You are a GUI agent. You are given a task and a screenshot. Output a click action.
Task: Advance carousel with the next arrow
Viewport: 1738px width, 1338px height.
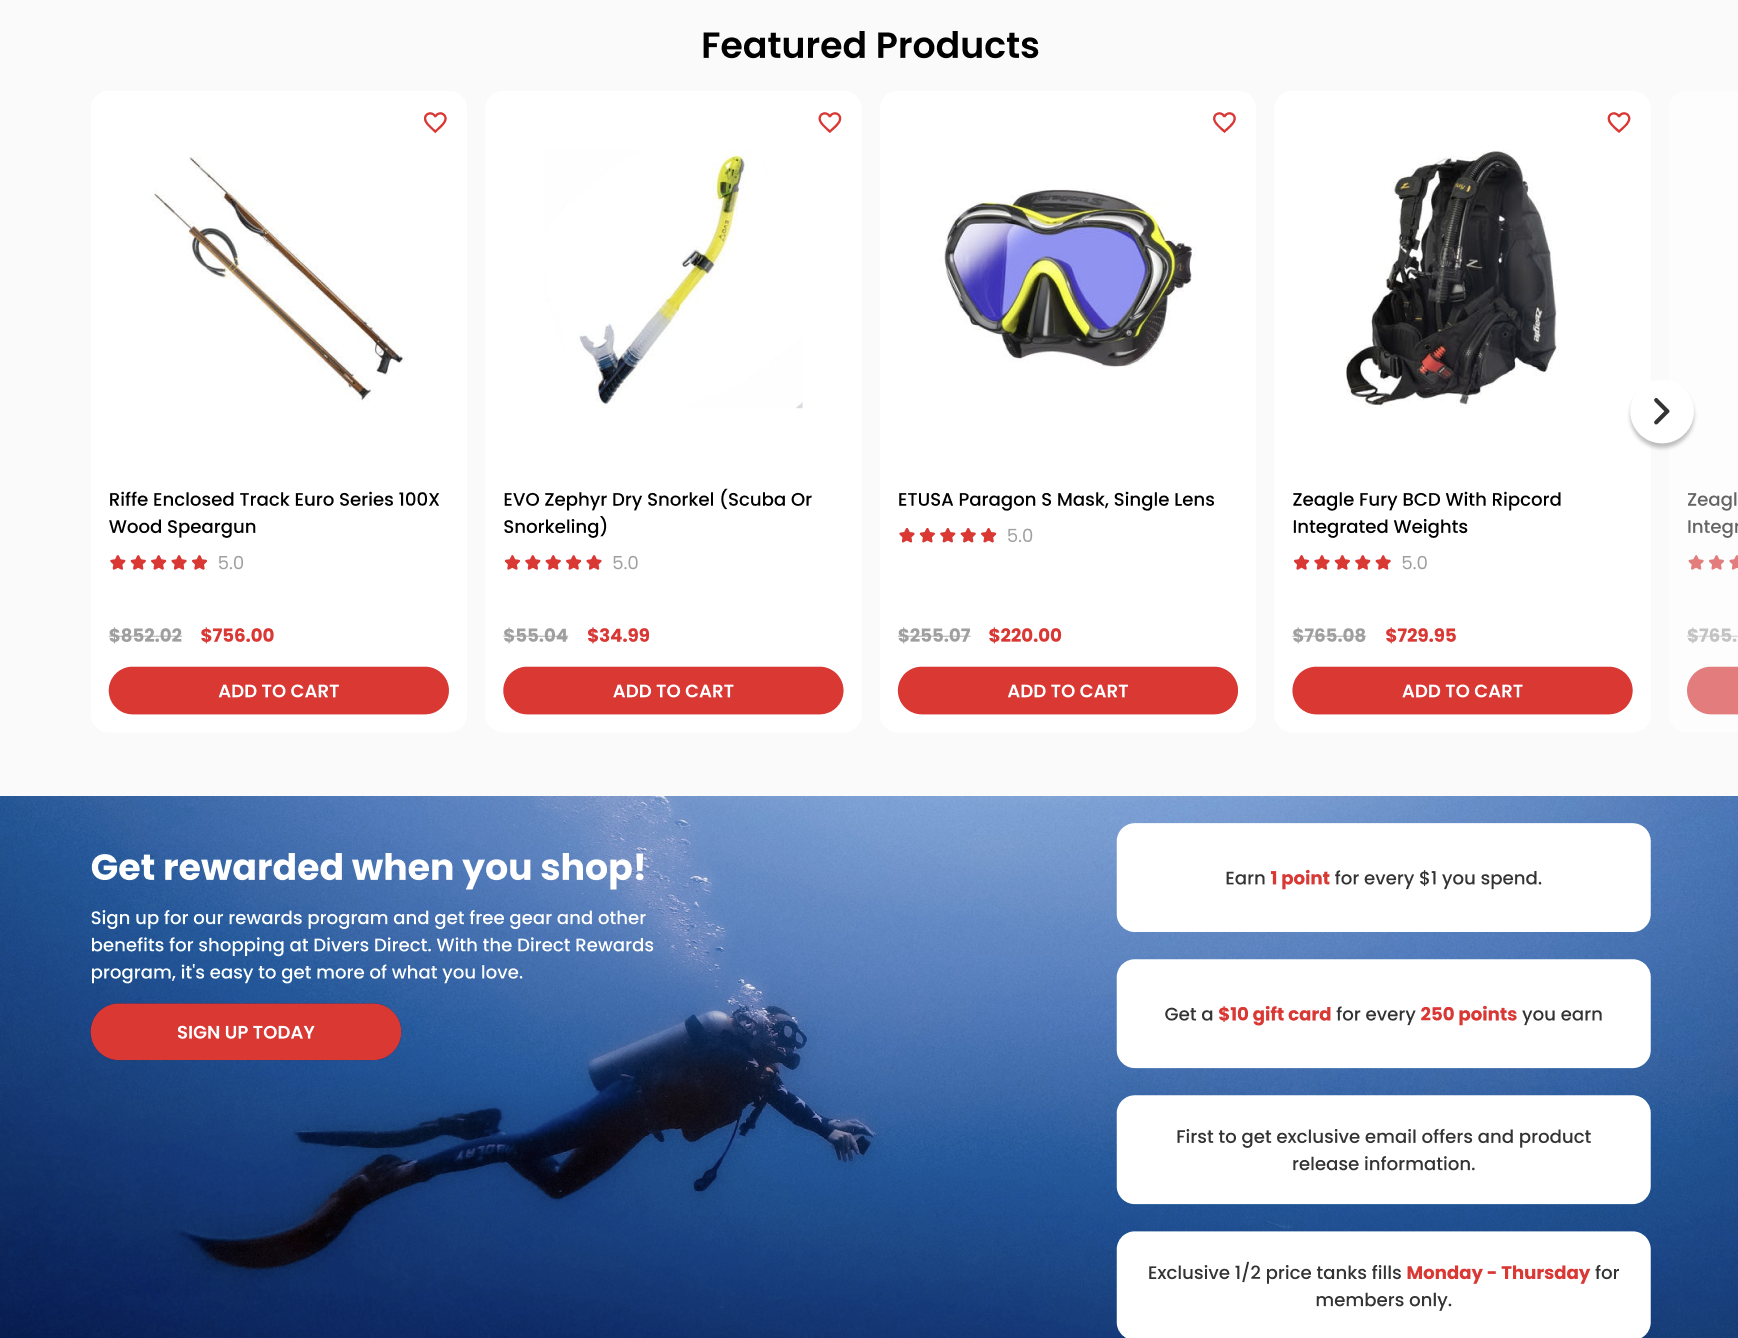pyautogui.click(x=1661, y=411)
